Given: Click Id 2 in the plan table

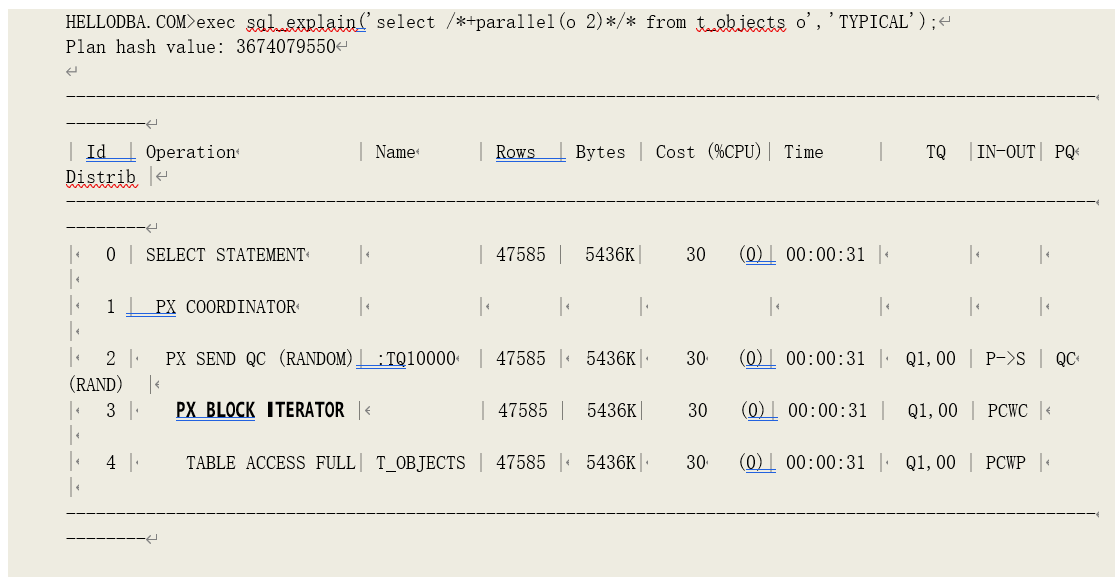Looking at the screenshot, I should [x=110, y=359].
